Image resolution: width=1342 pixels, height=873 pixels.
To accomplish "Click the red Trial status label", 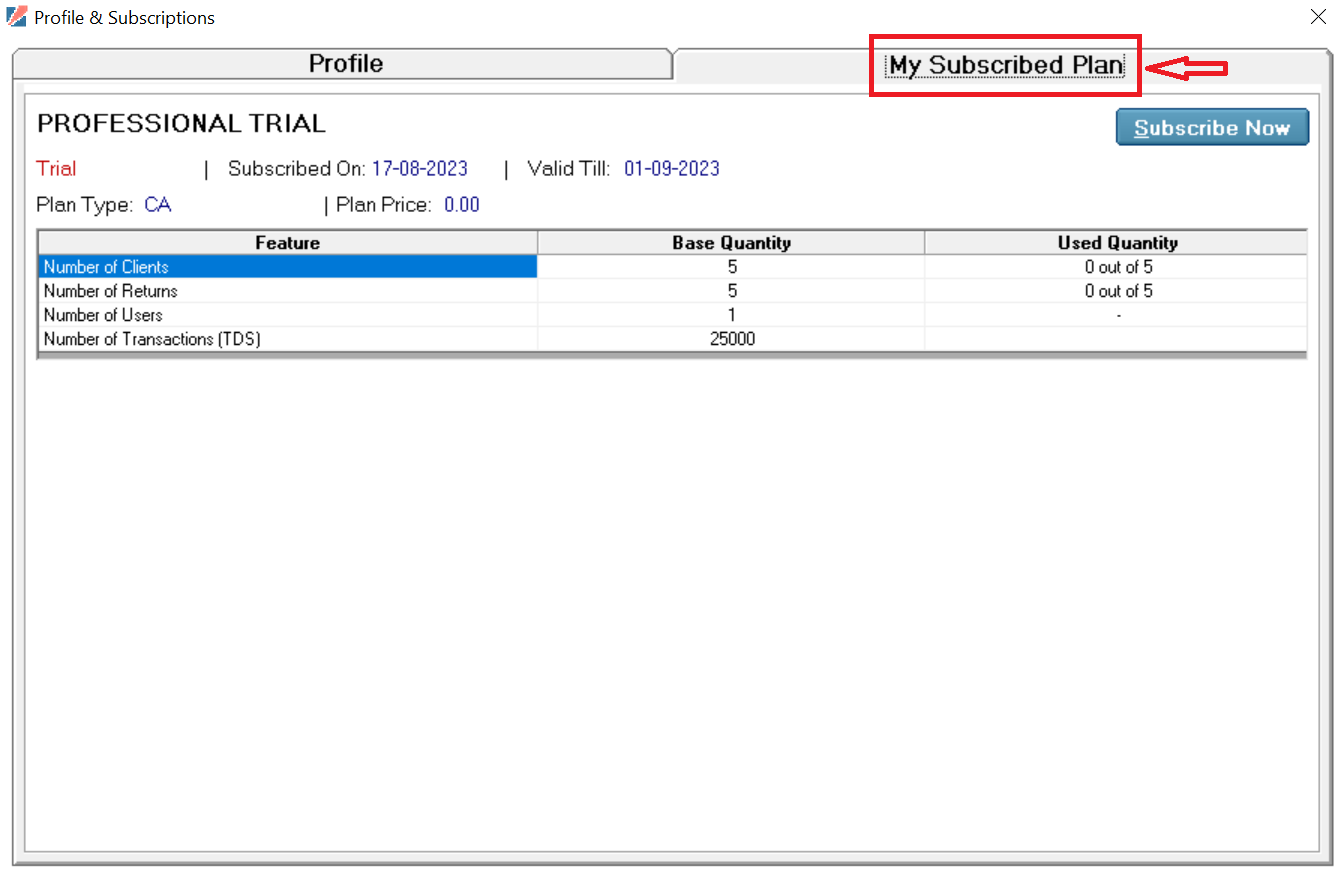I will pos(56,169).
